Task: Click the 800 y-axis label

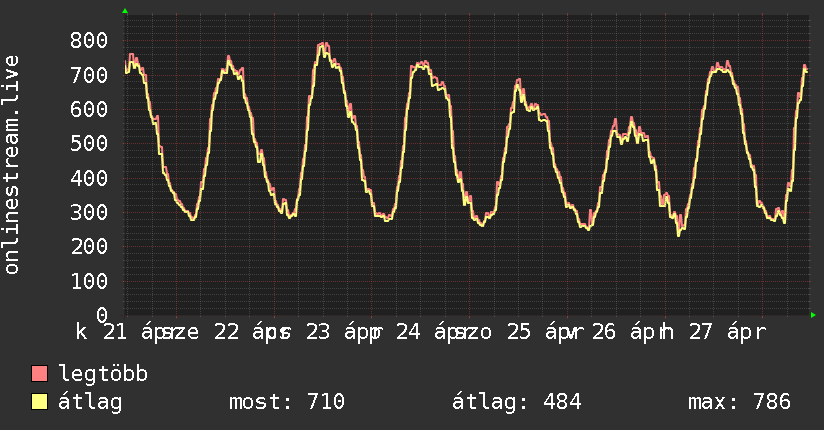Action: tap(89, 40)
